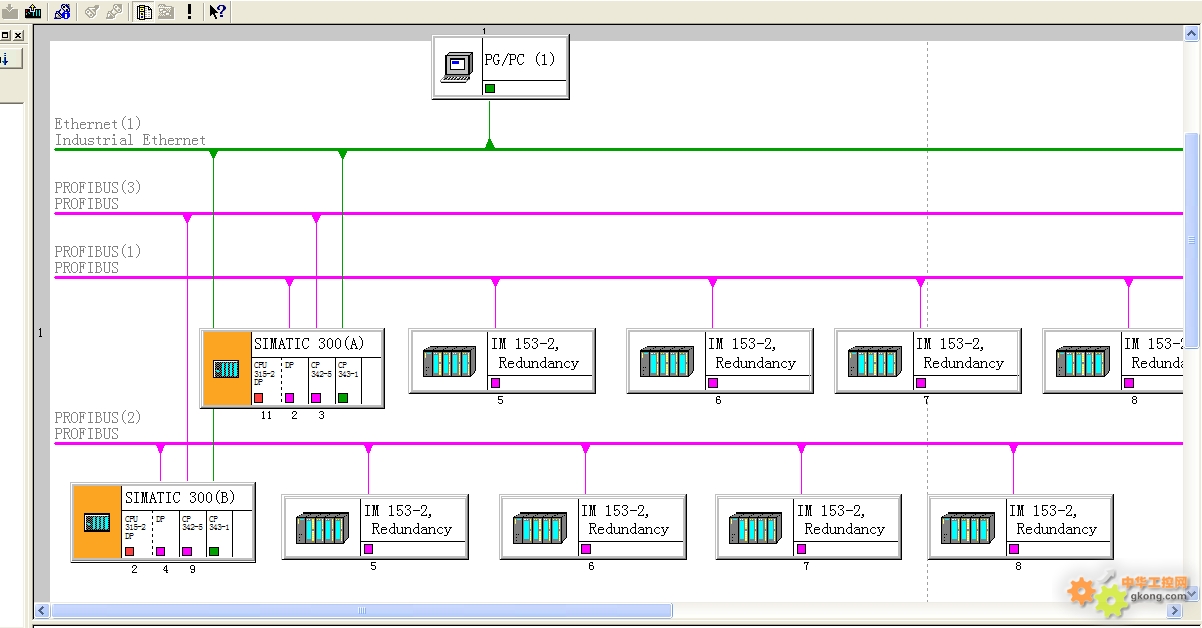The image size is (1202, 628).
Task: Select magenta interface square, PROFIBUS(1) IM address 6
Action: [713, 383]
